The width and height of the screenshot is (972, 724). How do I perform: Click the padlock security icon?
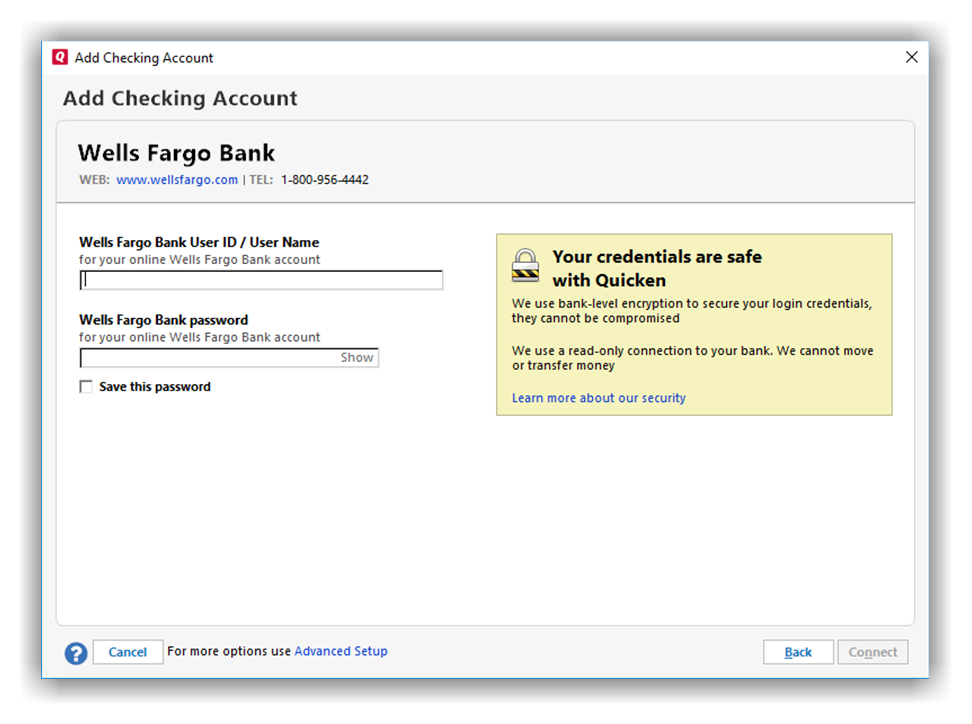(525, 266)
